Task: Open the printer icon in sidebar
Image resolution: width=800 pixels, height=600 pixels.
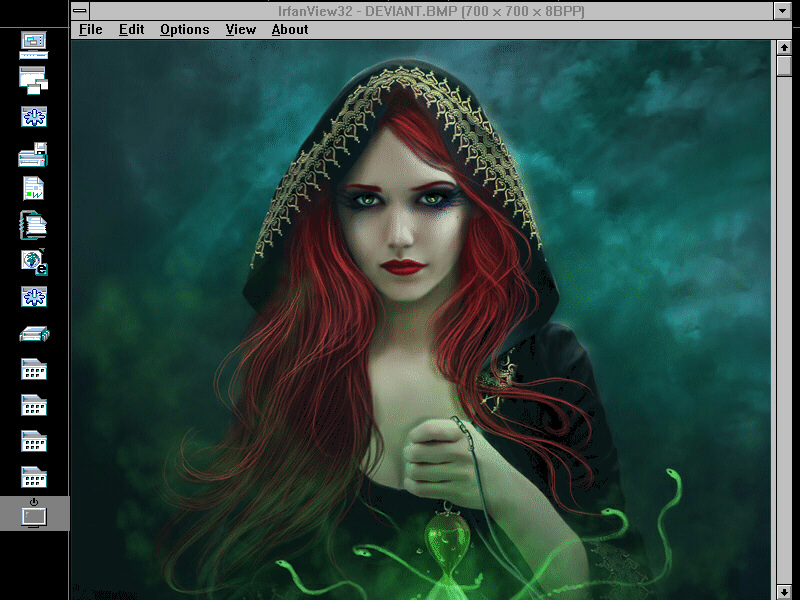Action: coord(34,155)
